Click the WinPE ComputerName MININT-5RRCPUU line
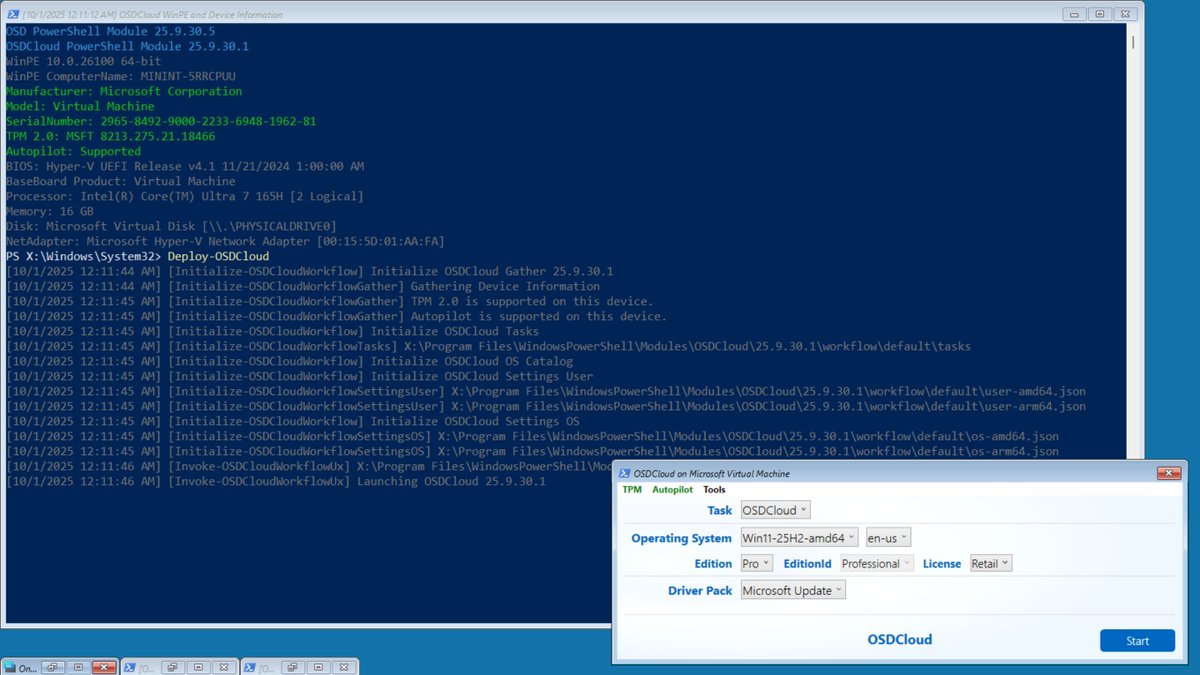 (120, 77)
